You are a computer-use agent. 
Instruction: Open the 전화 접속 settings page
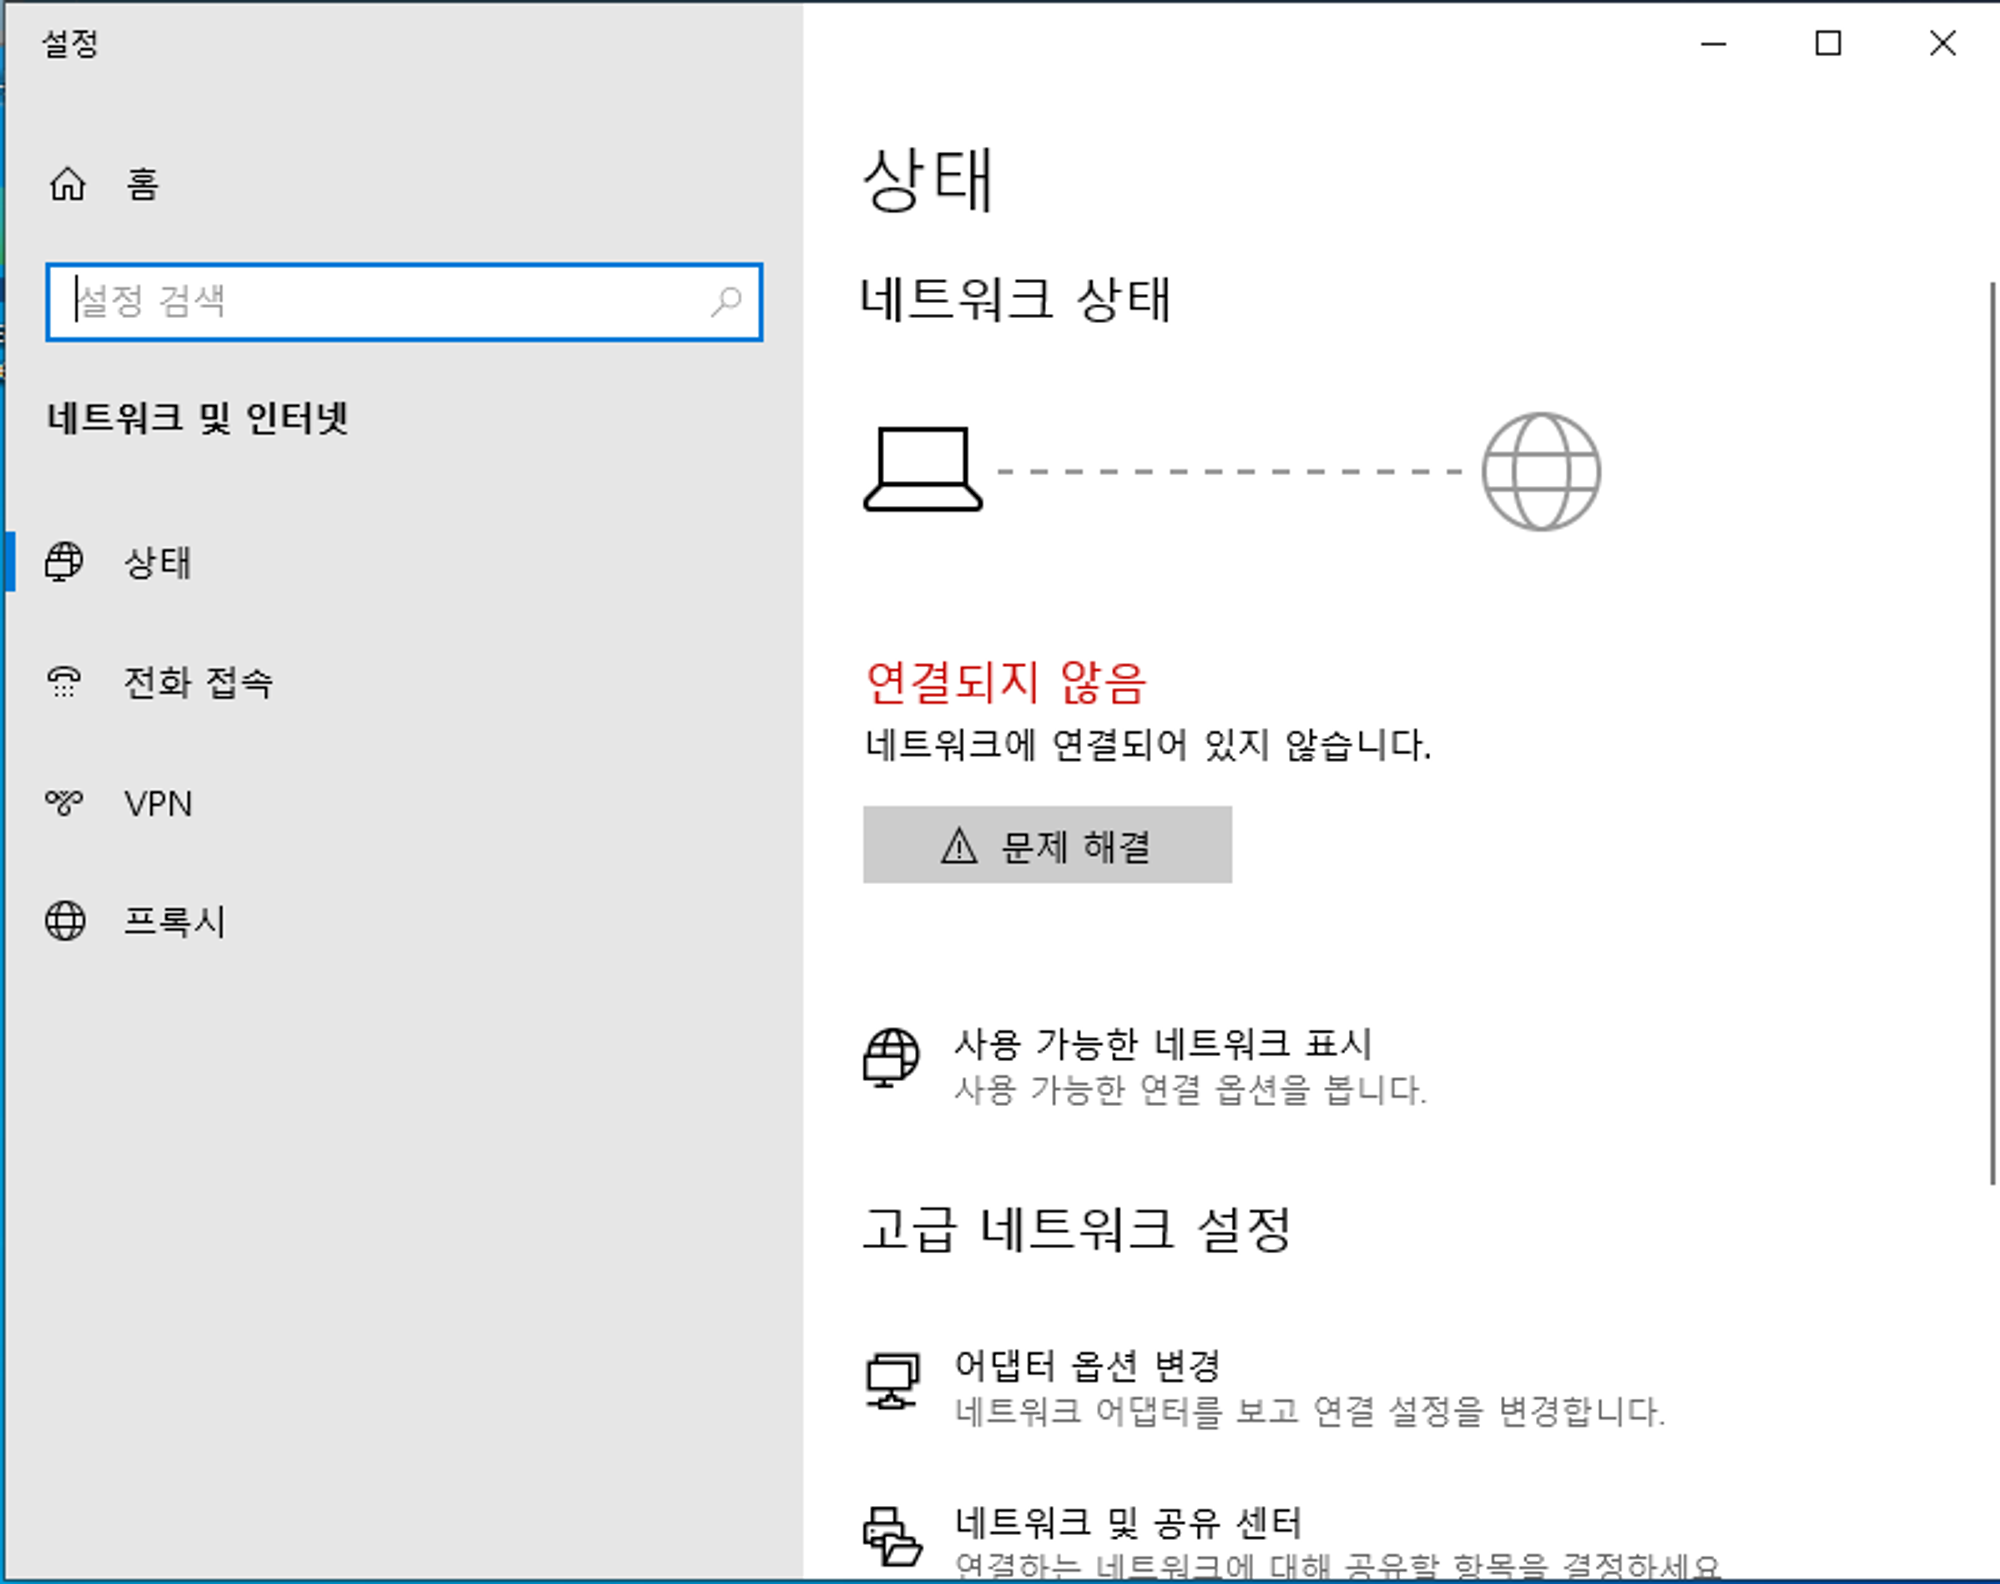[x=198, y=683]
